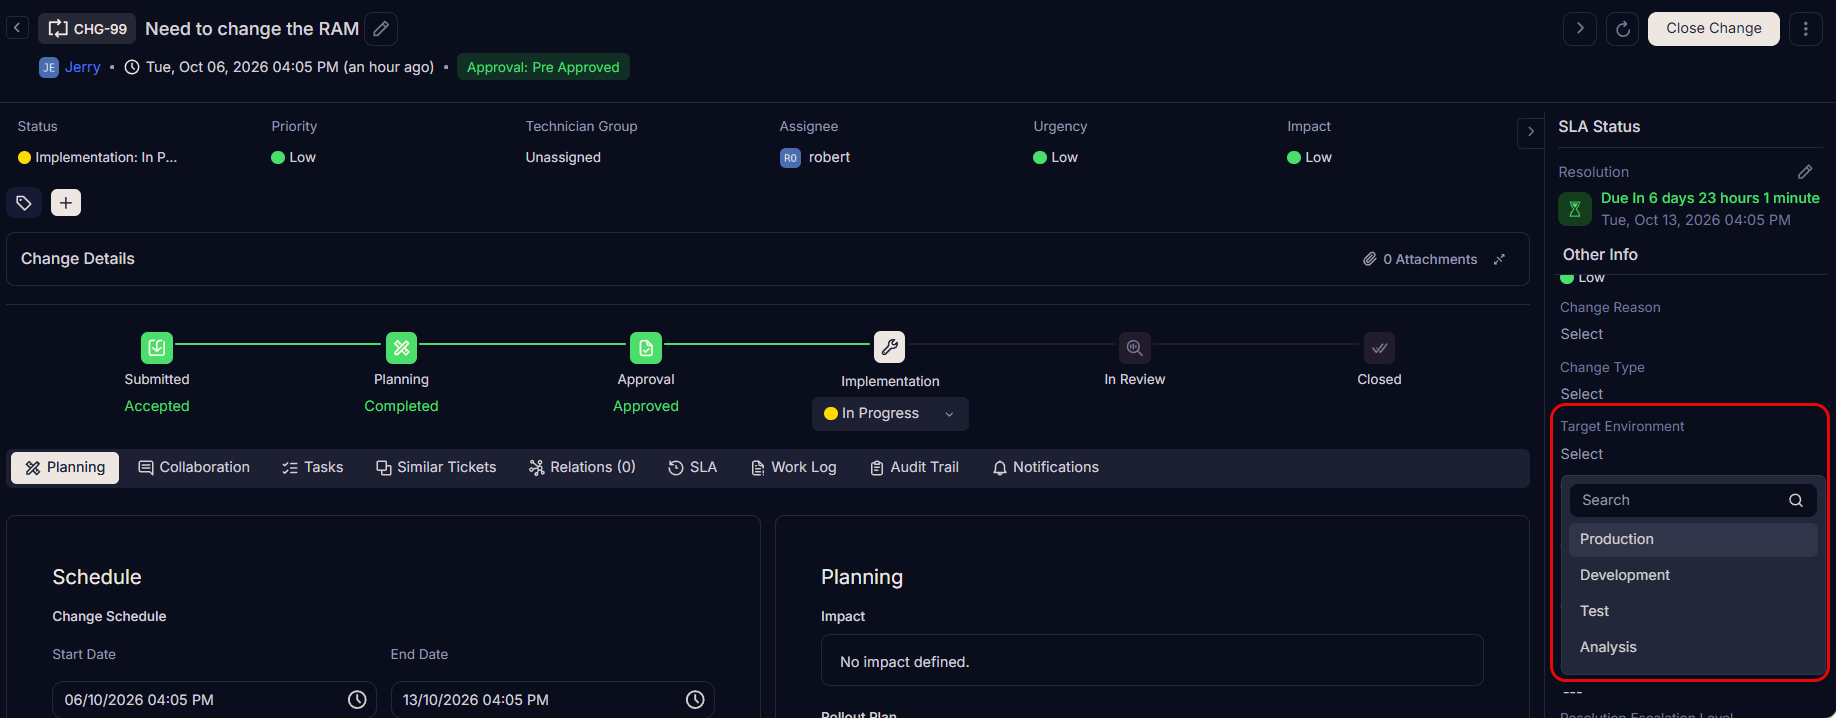The image size is (1836, 718).
Task: Click the tag icon below Status
Action: (x=24, y=203)
